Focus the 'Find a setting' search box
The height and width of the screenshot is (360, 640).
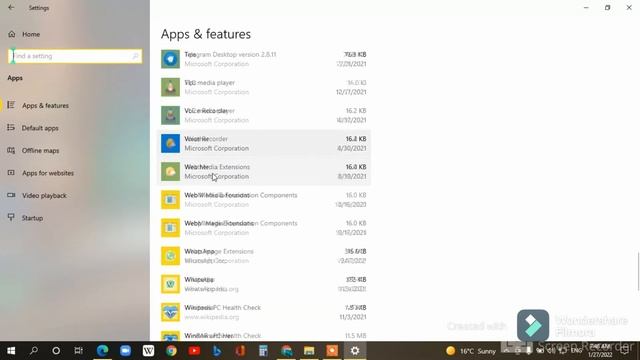click(x=75, y=56)
